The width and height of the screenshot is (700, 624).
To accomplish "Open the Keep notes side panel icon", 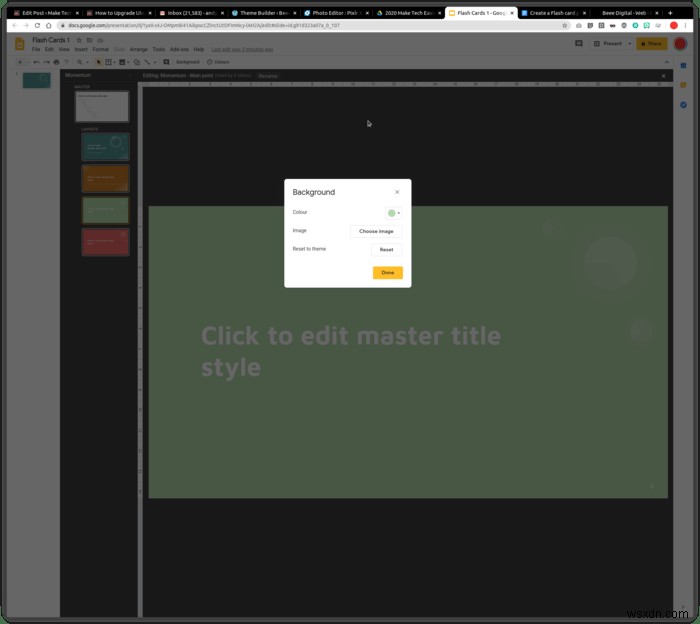I will (x=683, y=85).
